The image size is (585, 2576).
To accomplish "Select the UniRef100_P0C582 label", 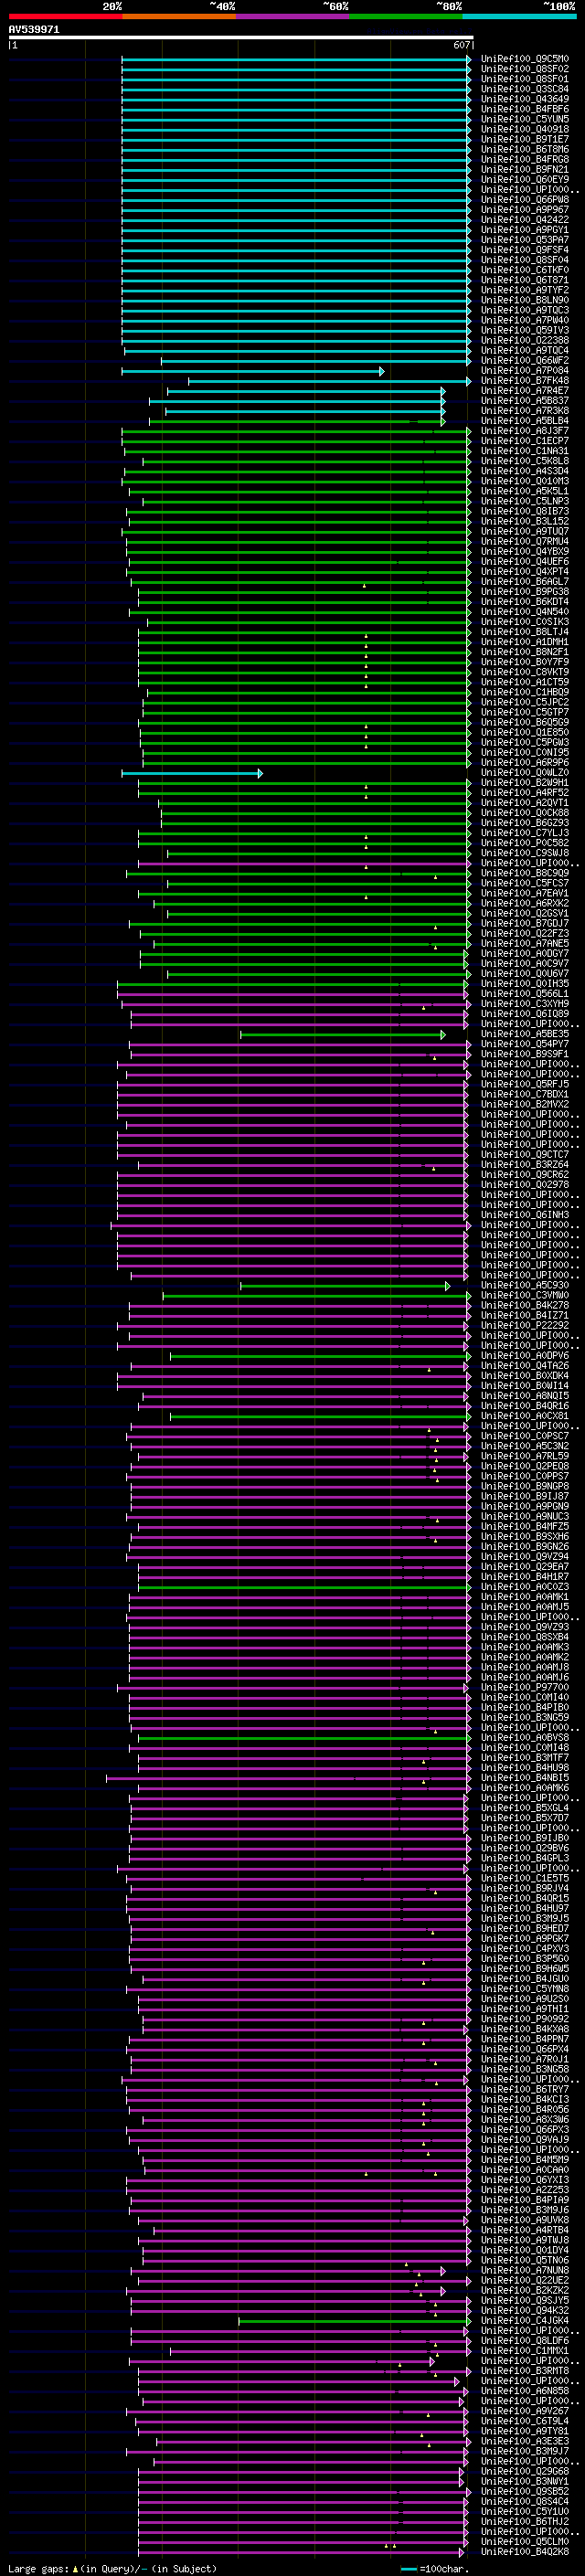I will point(525,843).
